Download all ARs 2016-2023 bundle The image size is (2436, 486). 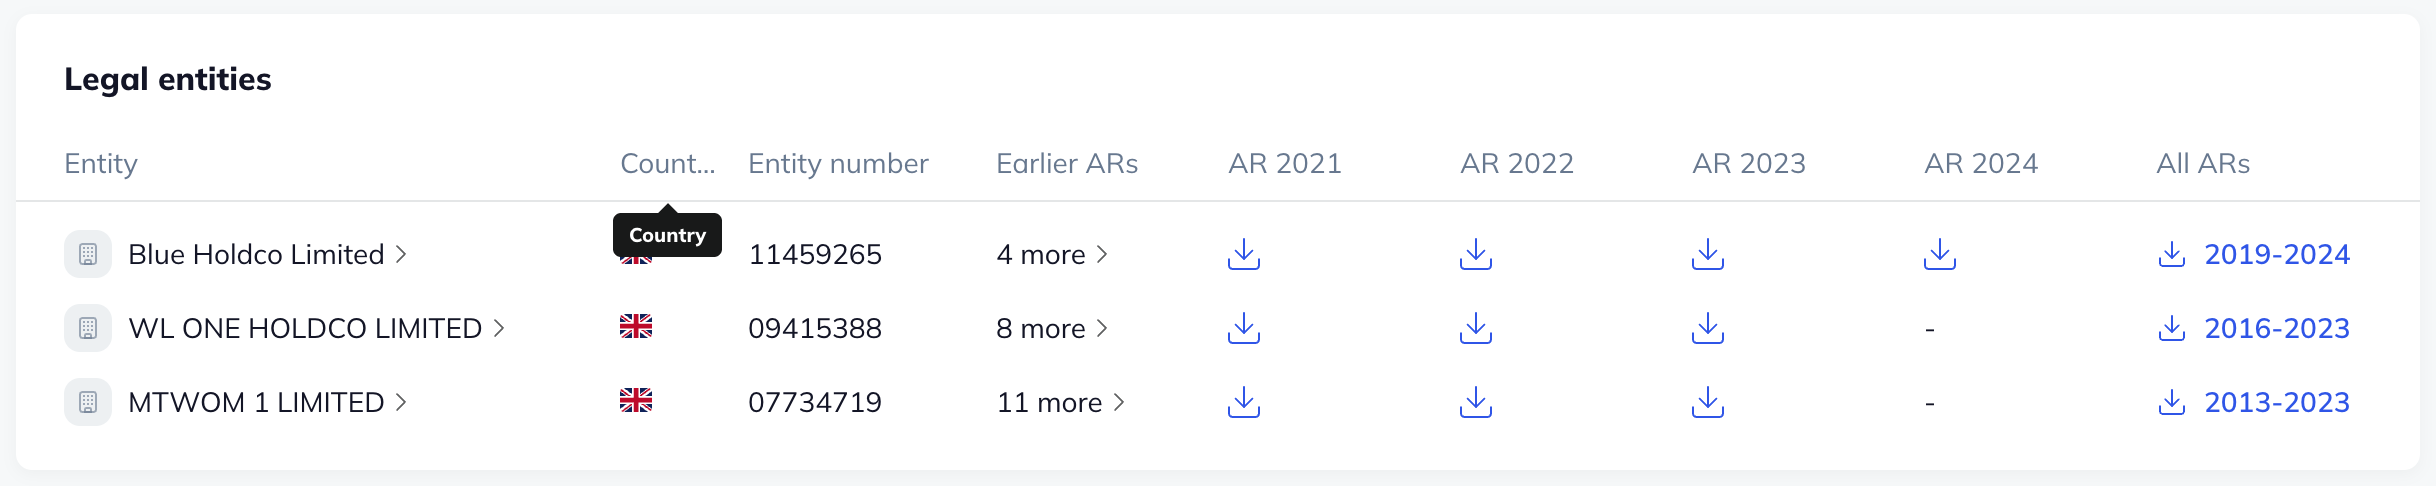pyautogui.click(x=2254, y=328)
